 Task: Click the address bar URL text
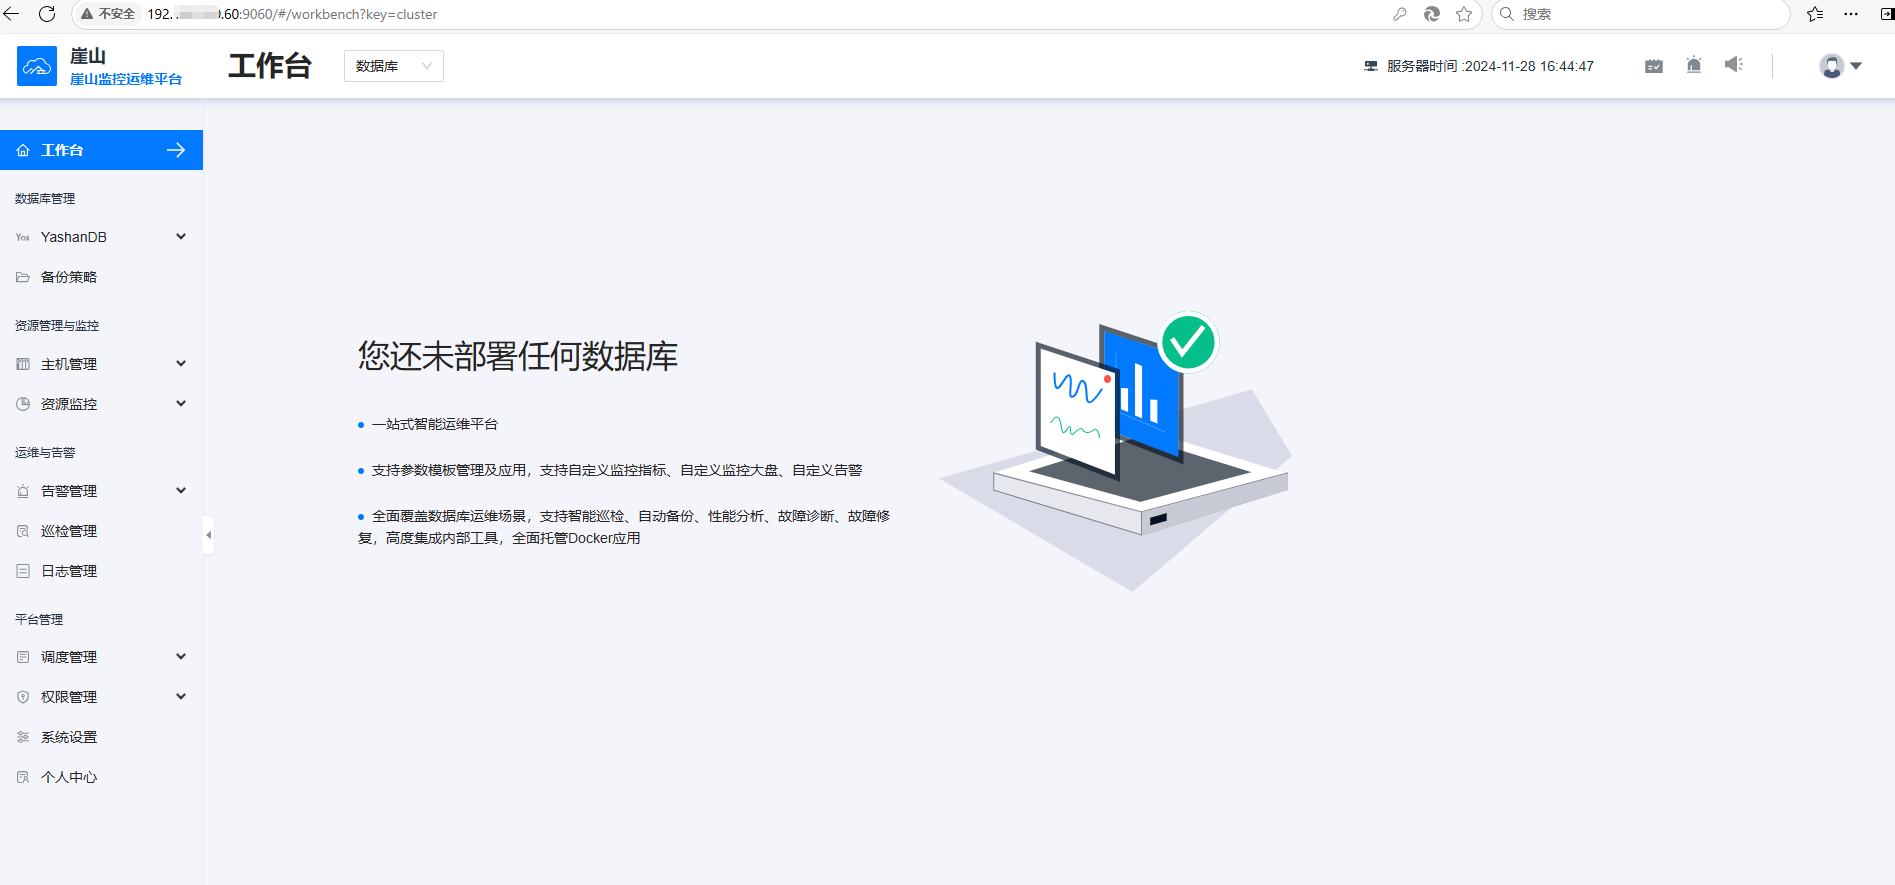[292, 14]
